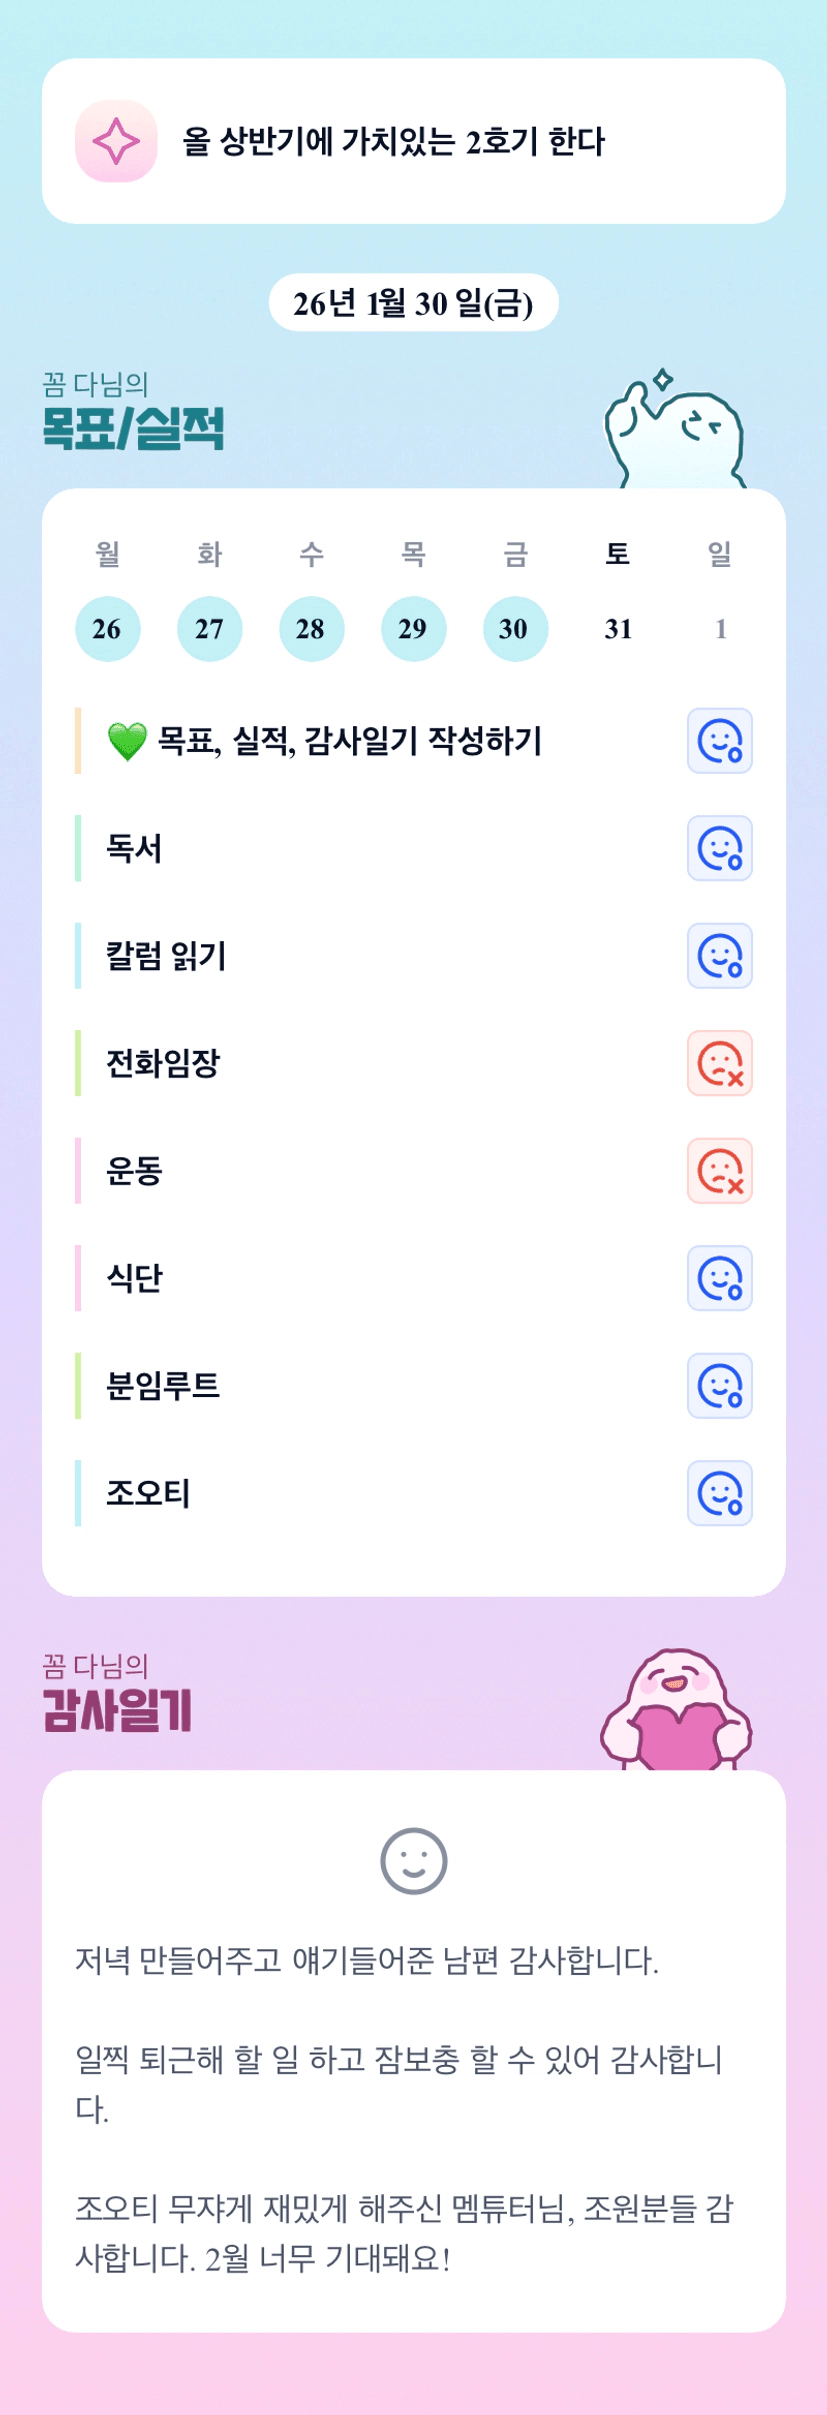This screenshot has width=827, height=2415.
Task: Click the green heart emoji
Action: coord(127,742)
